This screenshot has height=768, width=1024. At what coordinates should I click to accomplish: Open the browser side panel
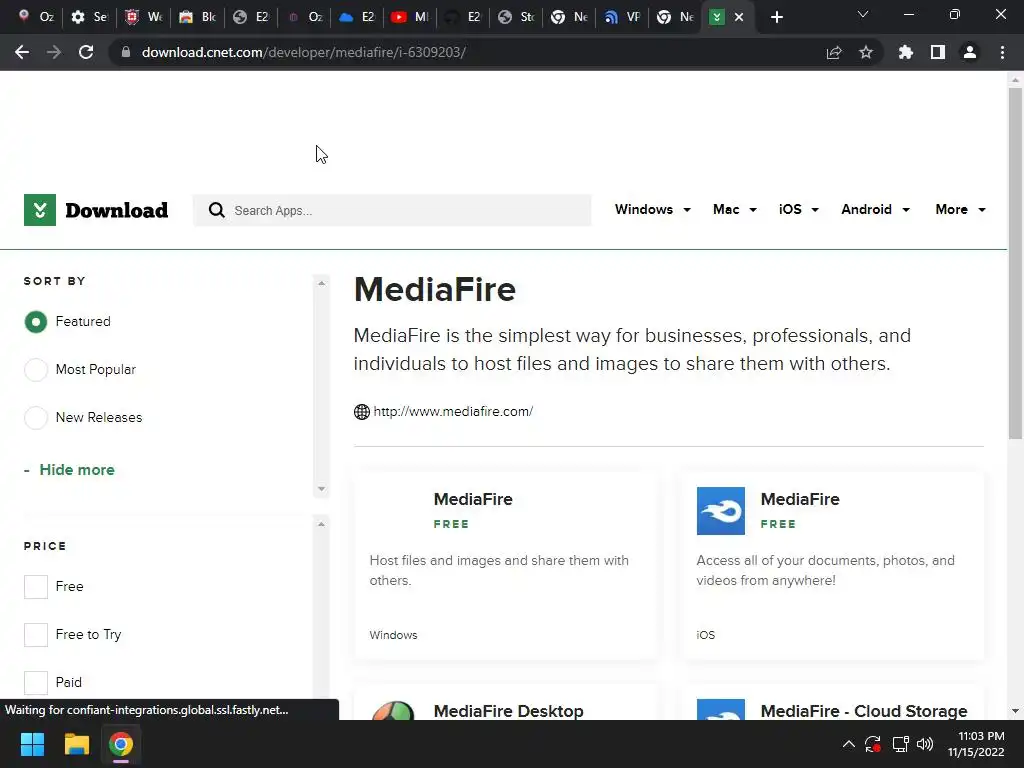(938, 52)
